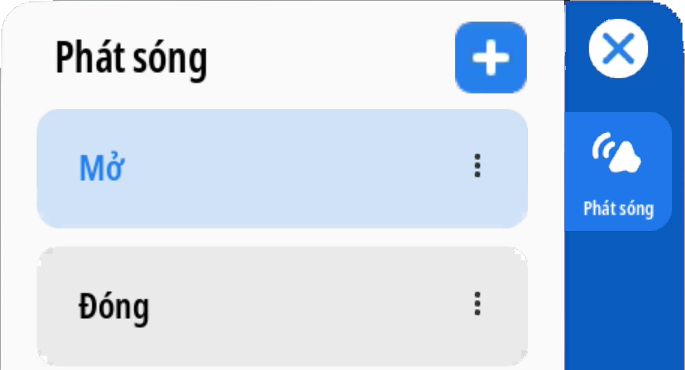This screenshot has height=370, width=685.
Task: Show the kebab dropdown beside Đóng
Action: (x=477, y=304)
